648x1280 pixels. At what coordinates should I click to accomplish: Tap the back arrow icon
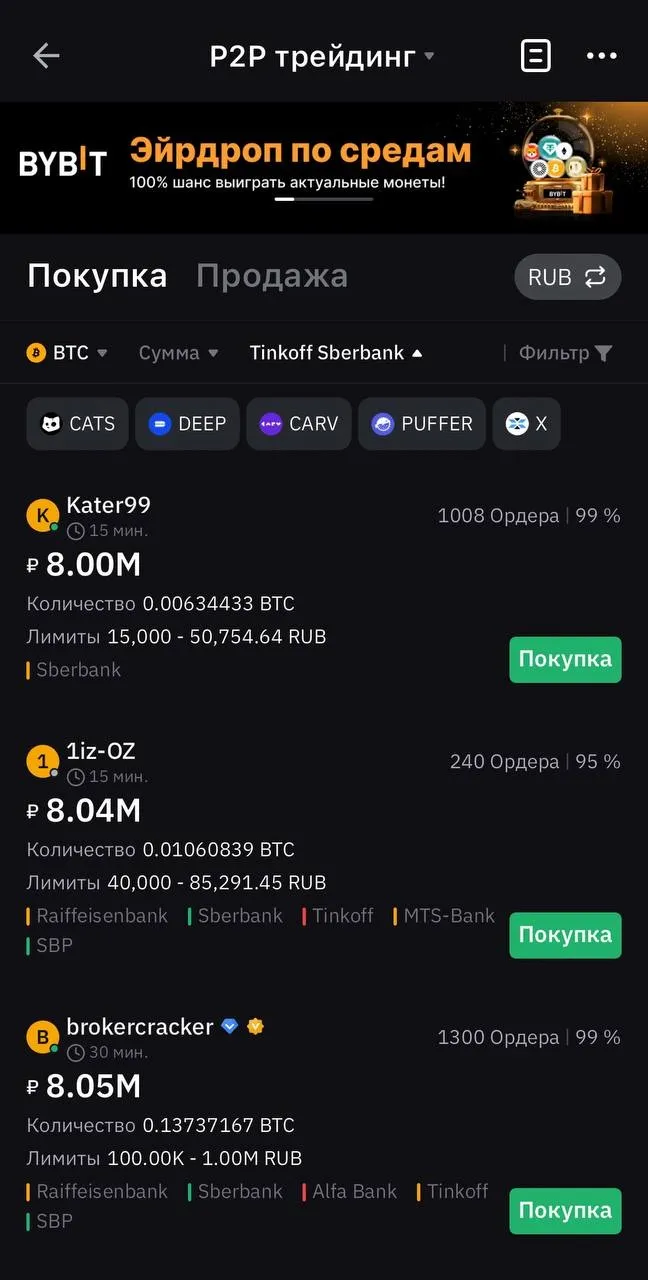46,56
